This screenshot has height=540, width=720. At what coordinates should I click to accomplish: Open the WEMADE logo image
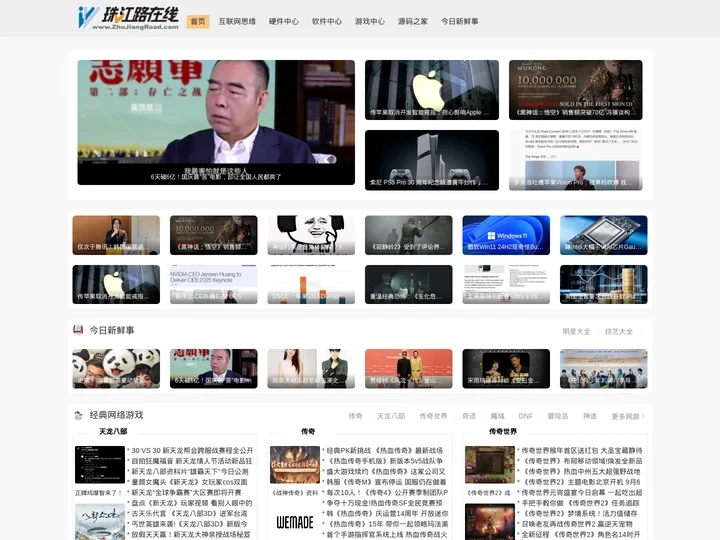coord(295,522)
